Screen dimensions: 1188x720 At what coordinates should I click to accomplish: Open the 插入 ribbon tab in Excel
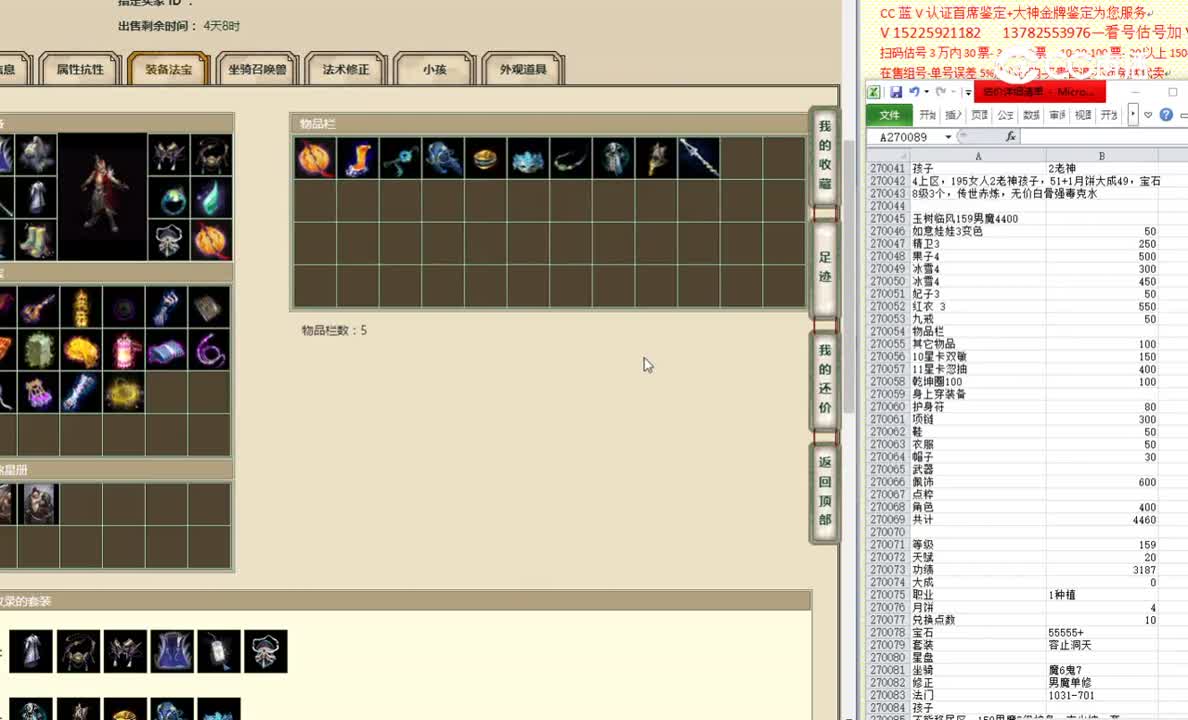coord(953,114)
